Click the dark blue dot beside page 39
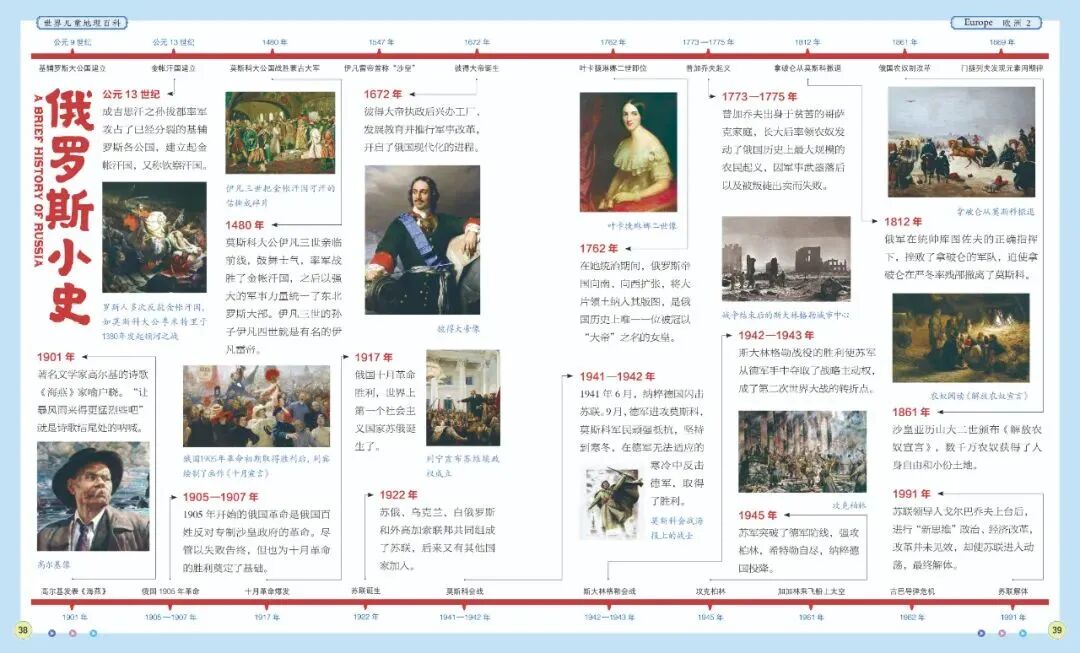 [982, 632]
